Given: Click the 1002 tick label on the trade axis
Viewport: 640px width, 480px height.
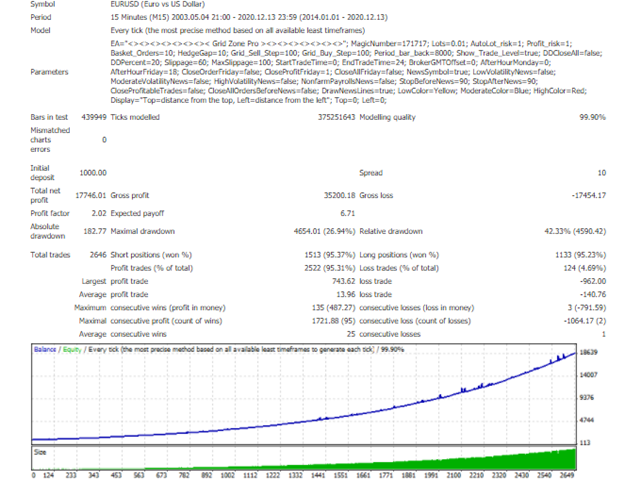Looking at the screenshot, I should pyautogui.click(x=228, y=476).
